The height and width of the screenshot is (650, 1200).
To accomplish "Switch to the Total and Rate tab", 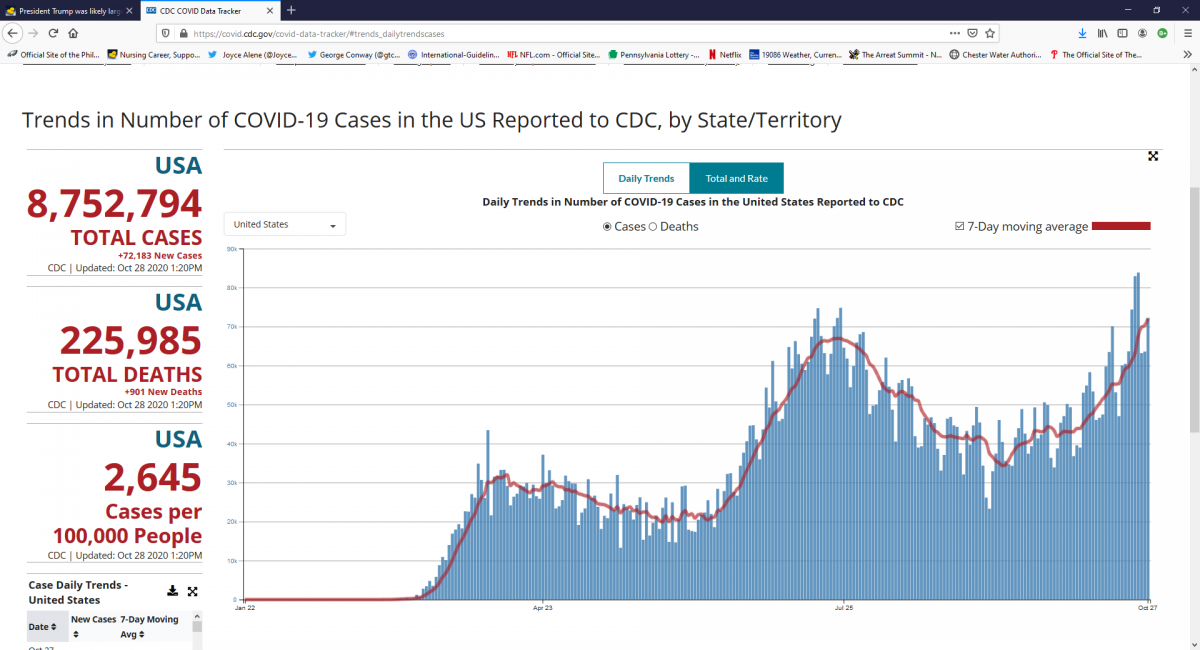I will click(736, 178).
